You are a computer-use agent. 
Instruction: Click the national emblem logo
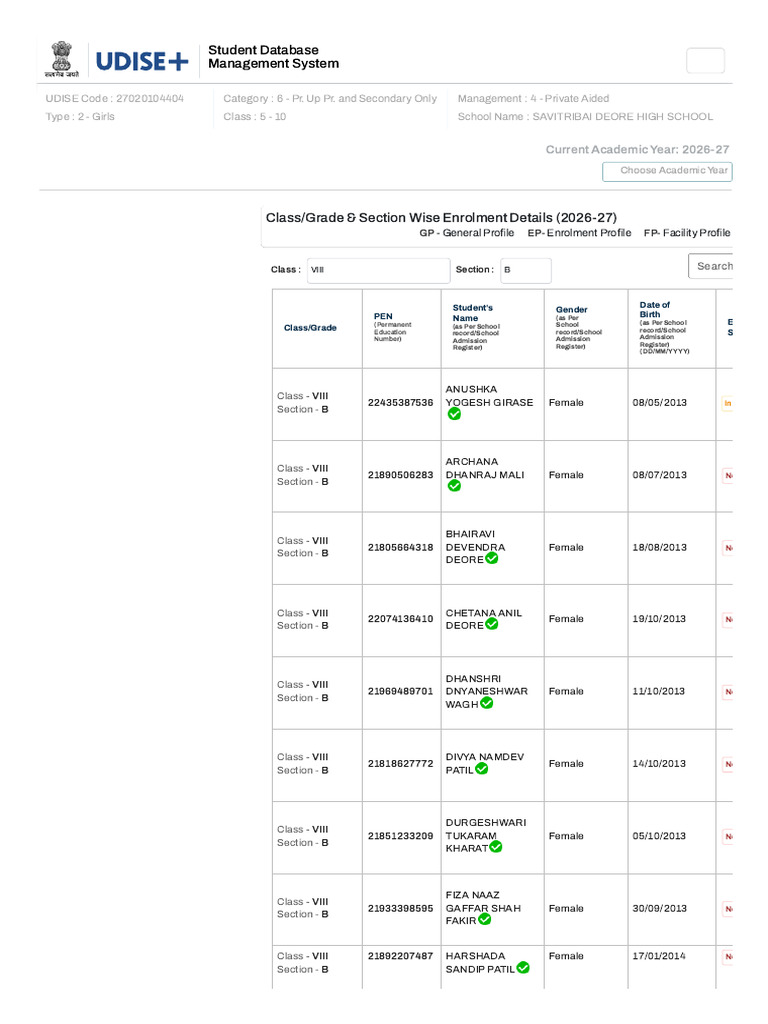point(61,60)
